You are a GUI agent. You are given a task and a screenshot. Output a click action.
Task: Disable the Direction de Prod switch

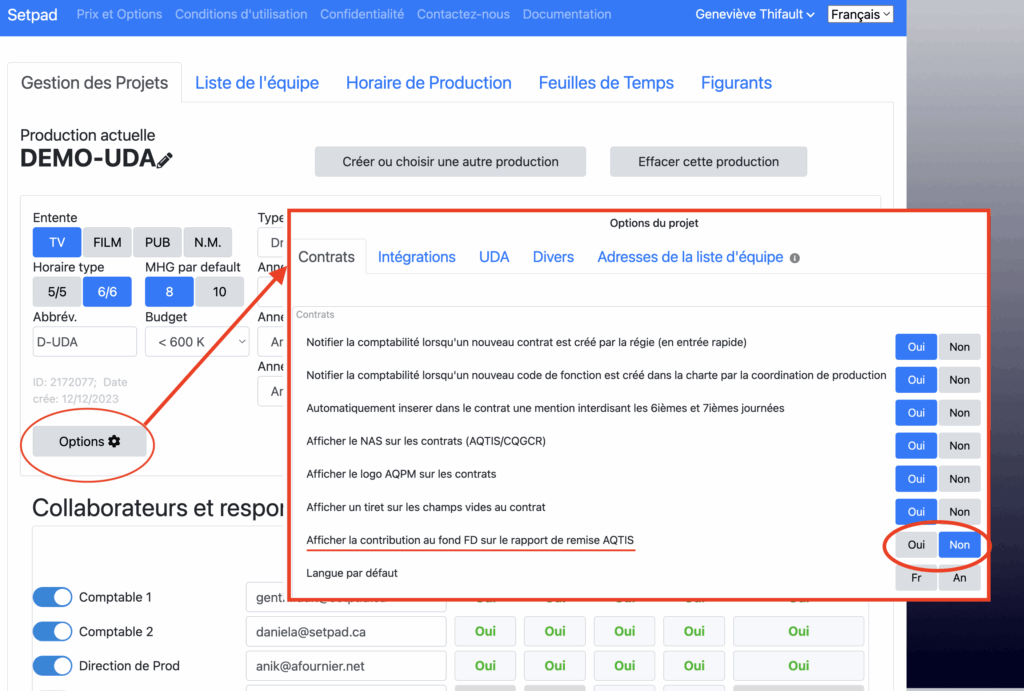pos(52,665)
